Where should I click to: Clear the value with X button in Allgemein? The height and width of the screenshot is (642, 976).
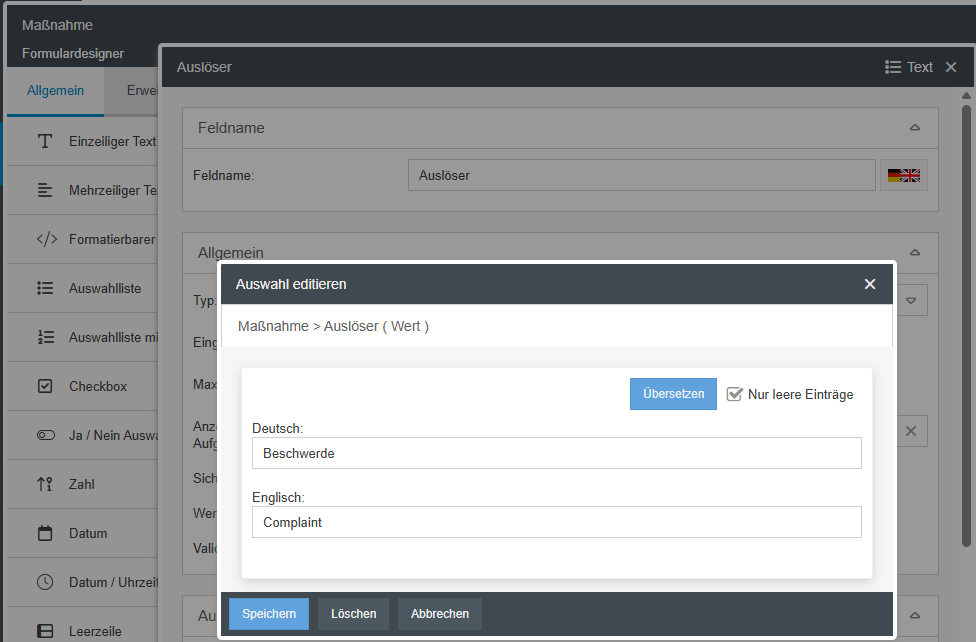911,431
